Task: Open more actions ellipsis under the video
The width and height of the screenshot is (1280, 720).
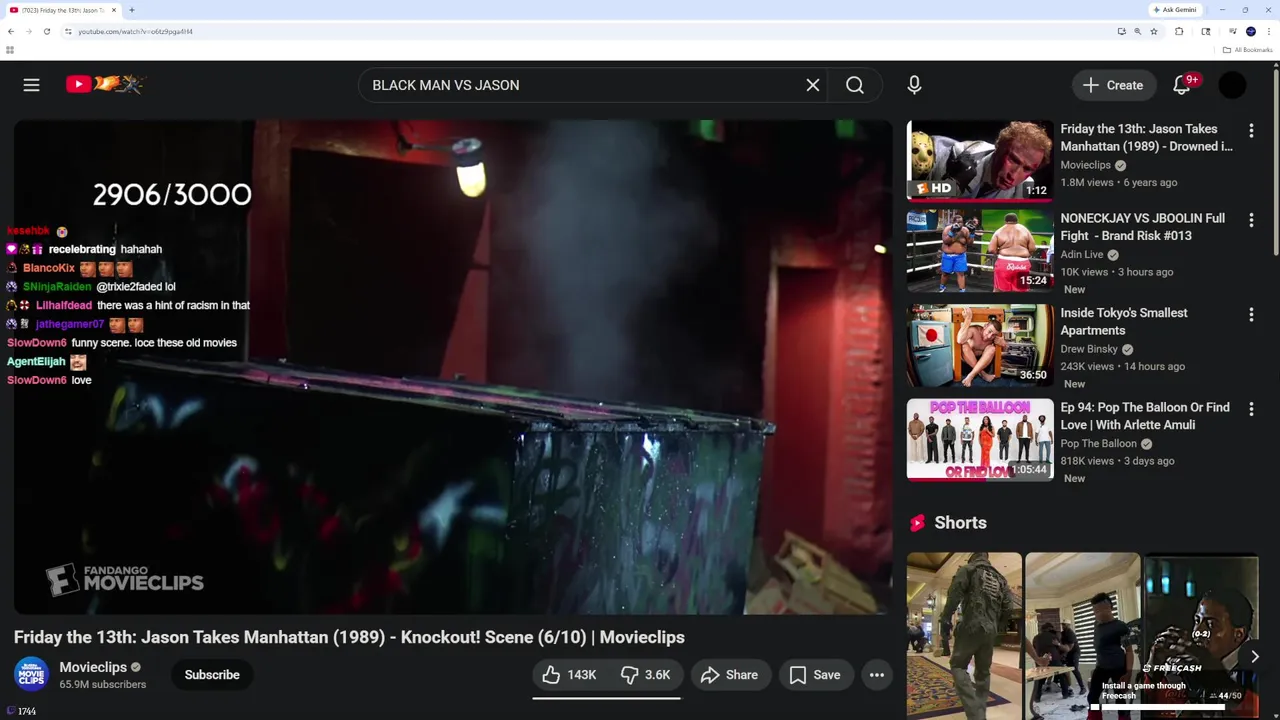Action: pos(877,675)
